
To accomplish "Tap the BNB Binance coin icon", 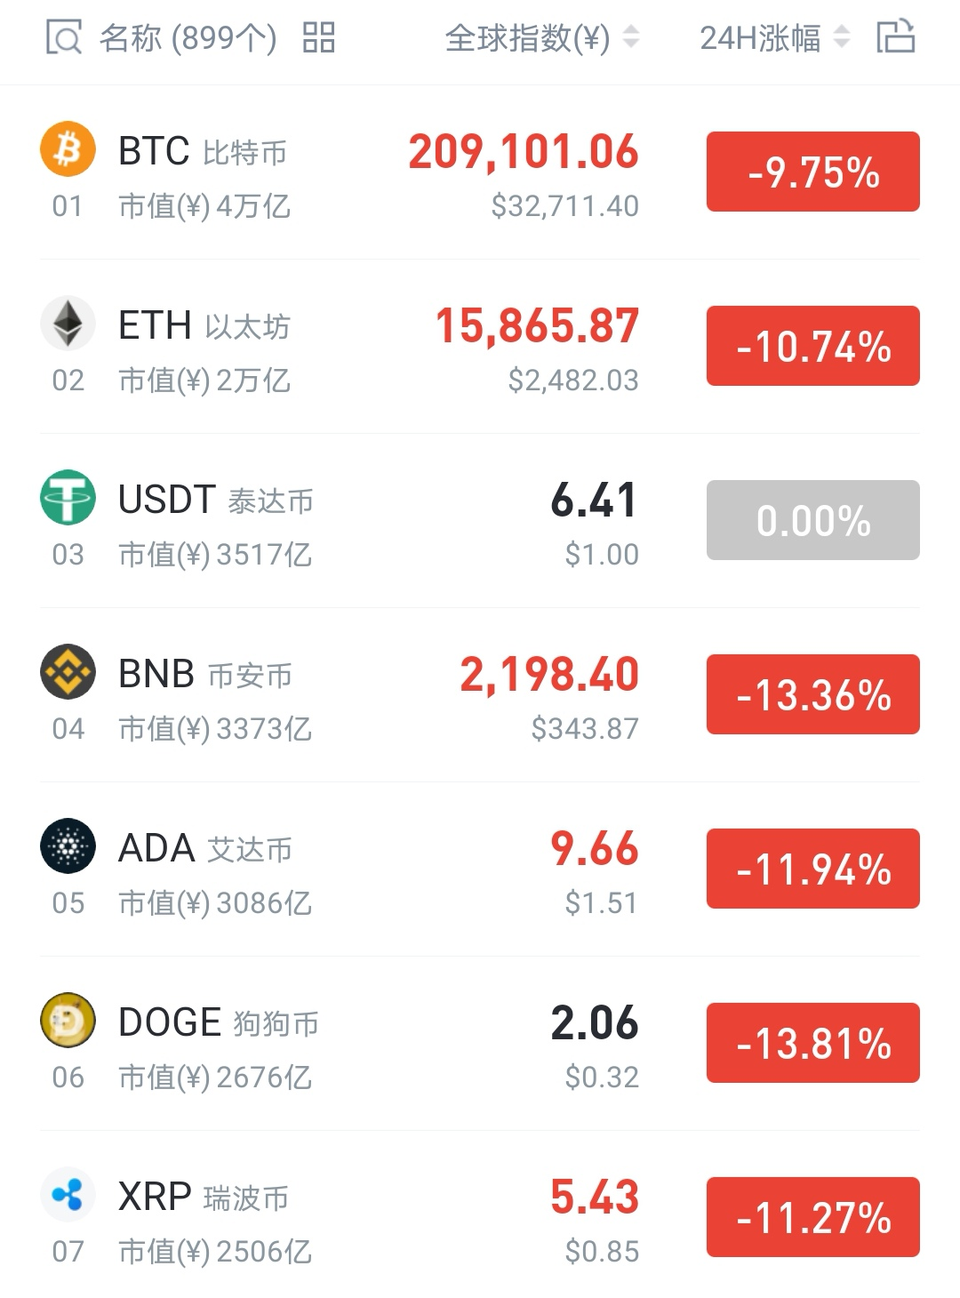I will tap(68, 672).
